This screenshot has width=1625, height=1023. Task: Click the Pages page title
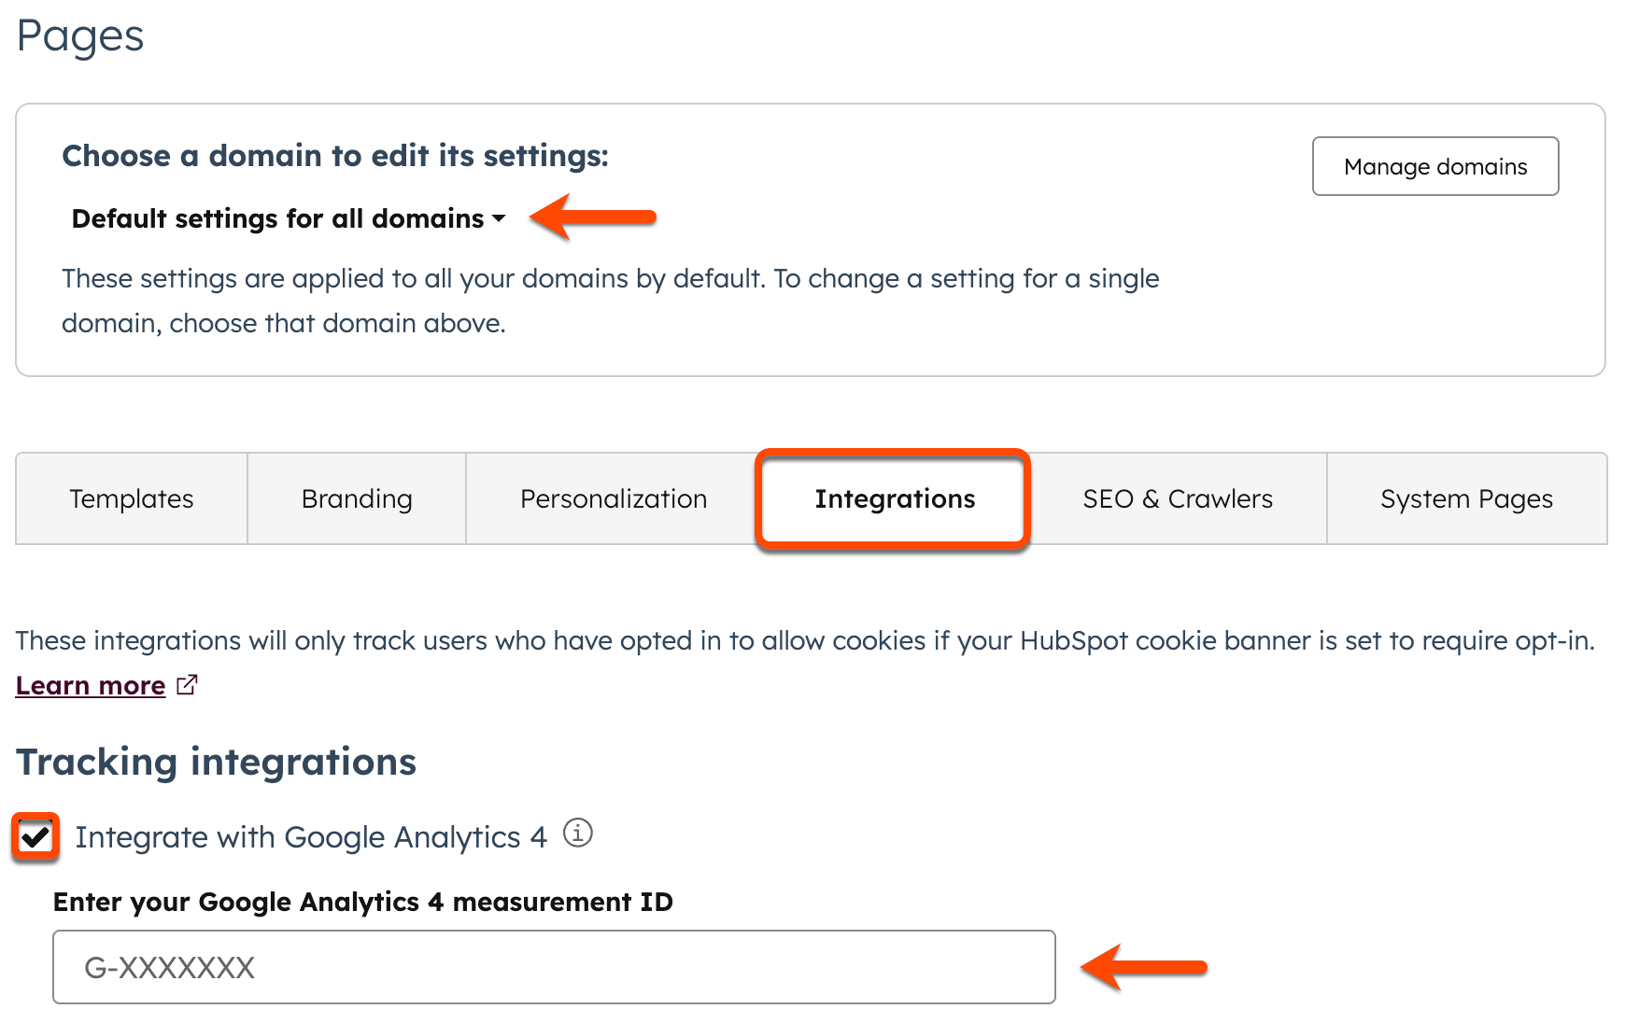tap(79, 36)
